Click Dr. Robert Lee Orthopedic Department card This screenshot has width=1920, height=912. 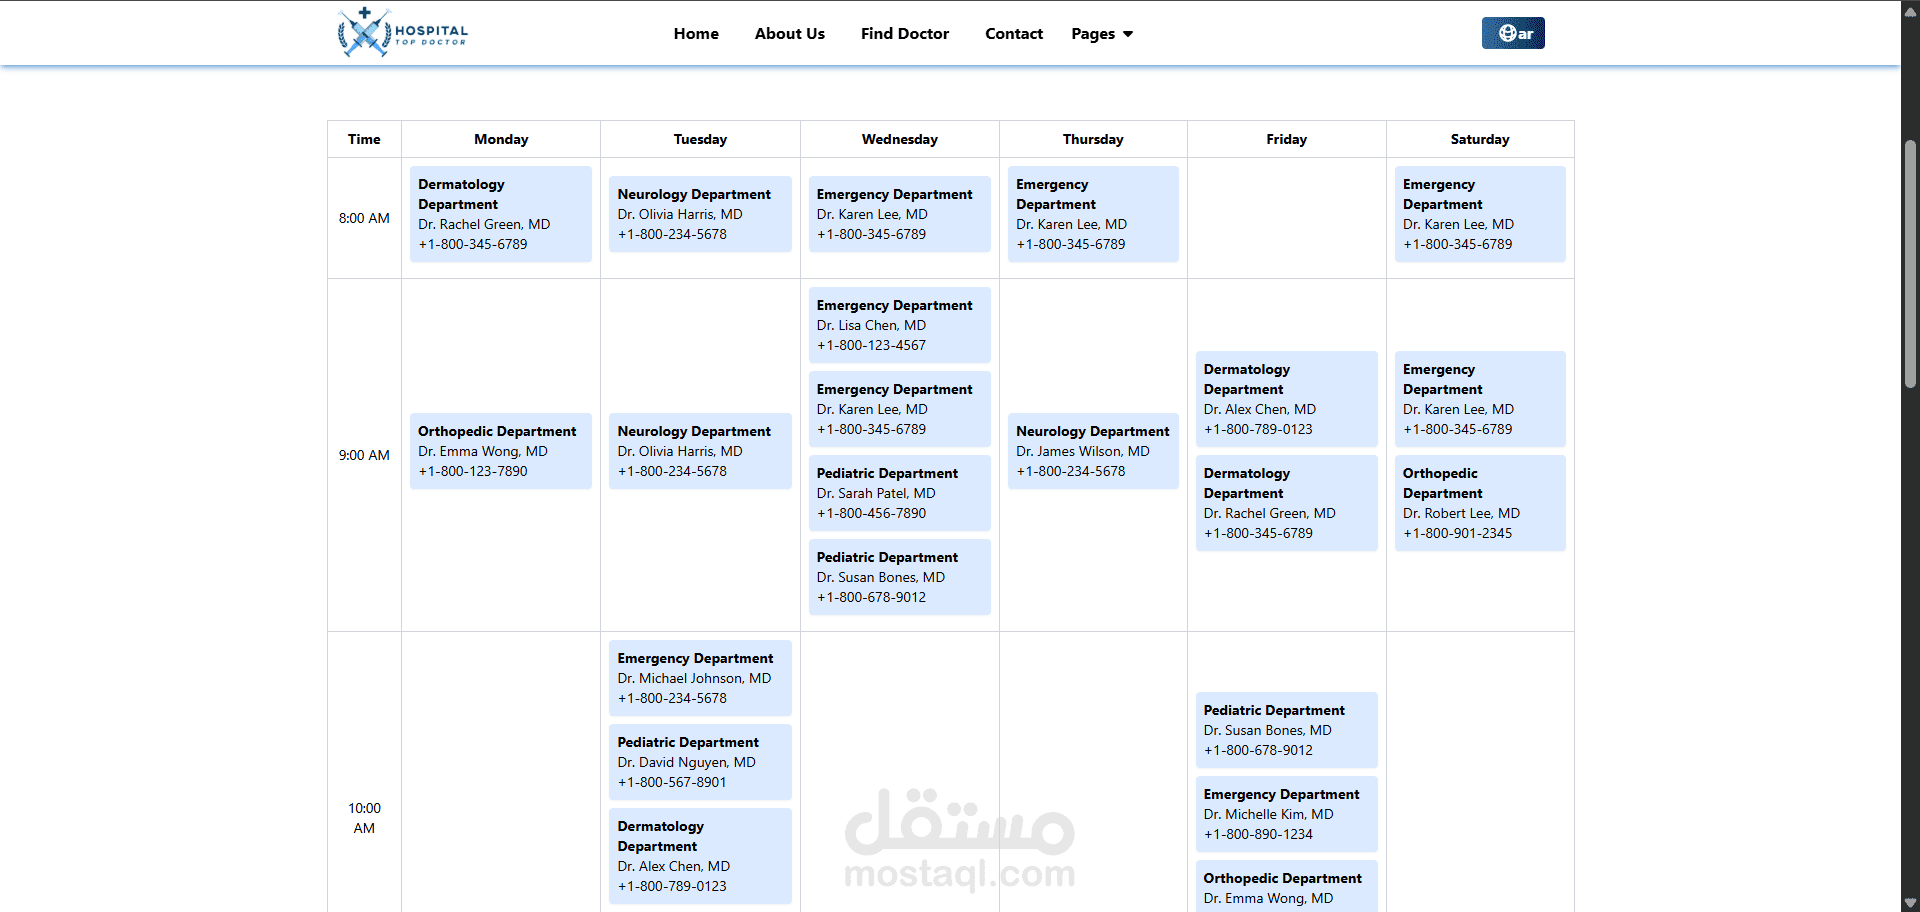[1480, 503]
